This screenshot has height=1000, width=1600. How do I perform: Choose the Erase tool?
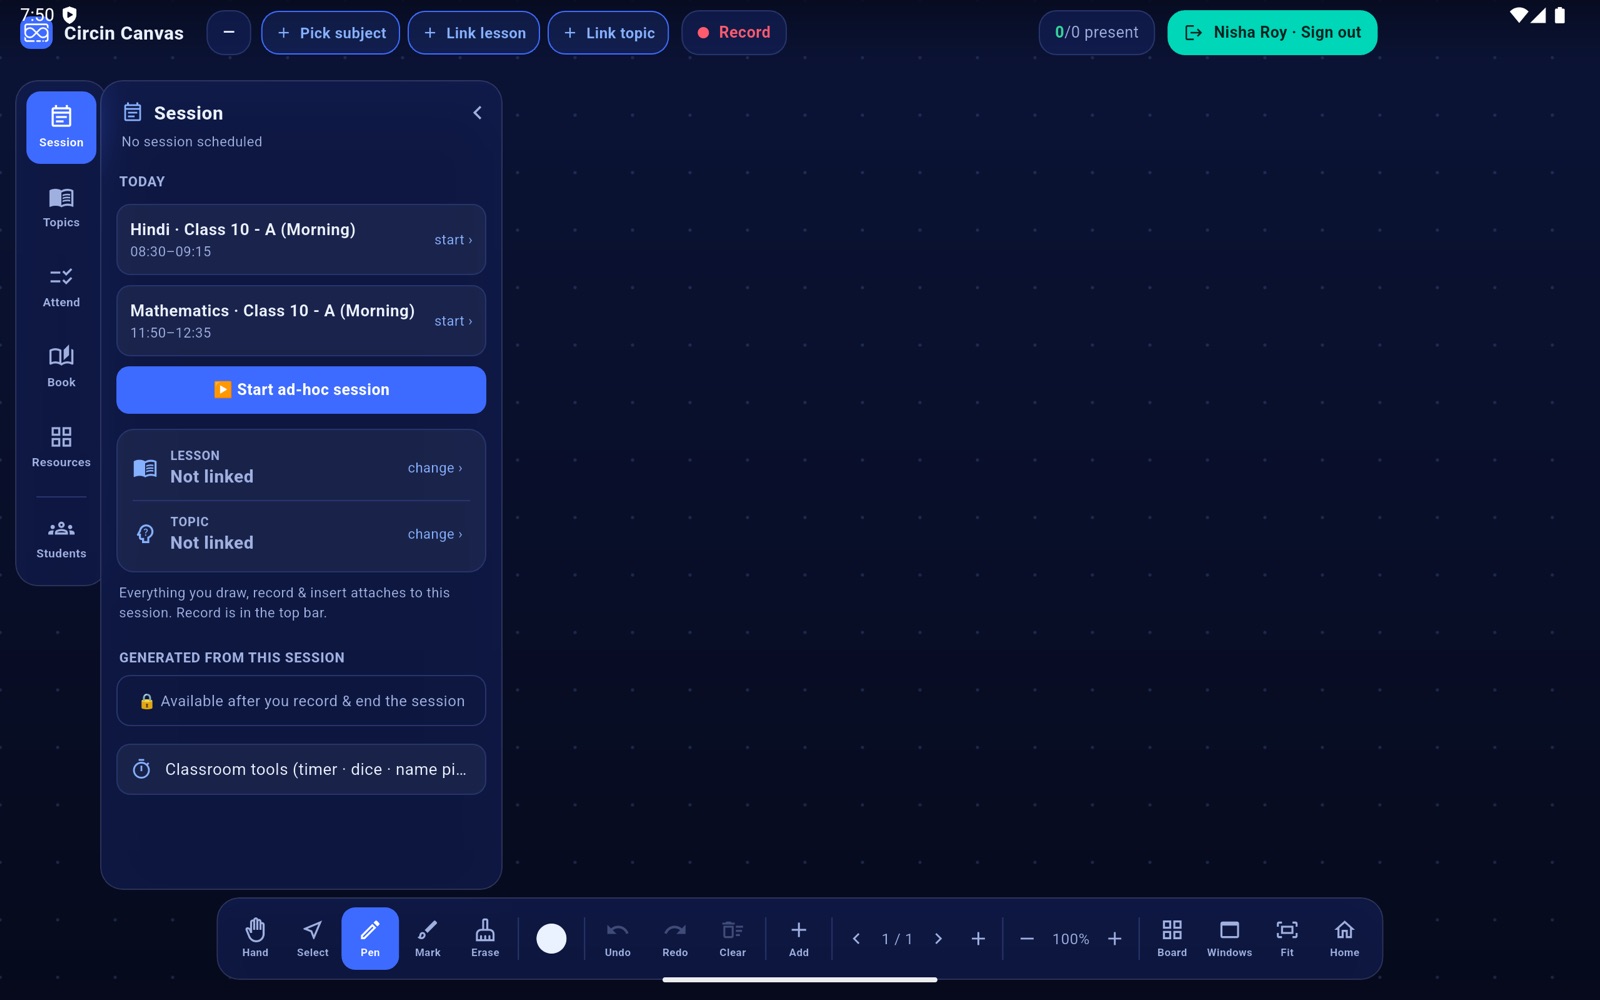tap(485, 938)
